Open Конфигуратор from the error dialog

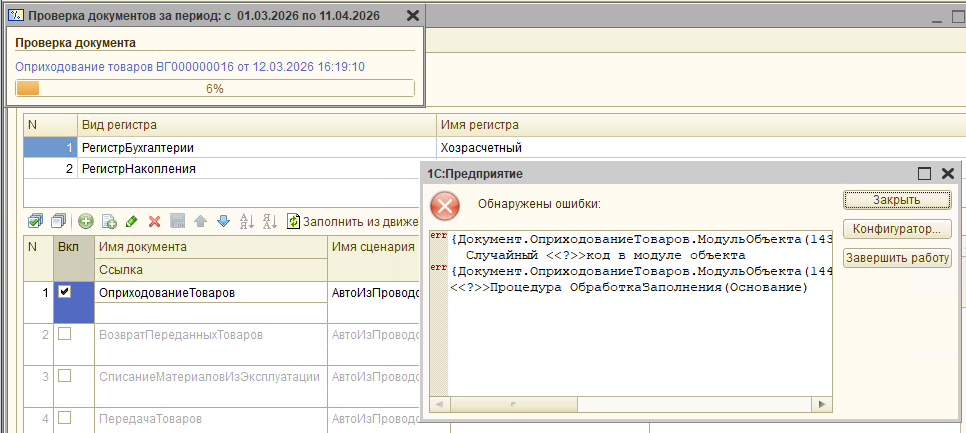[897, 229]
